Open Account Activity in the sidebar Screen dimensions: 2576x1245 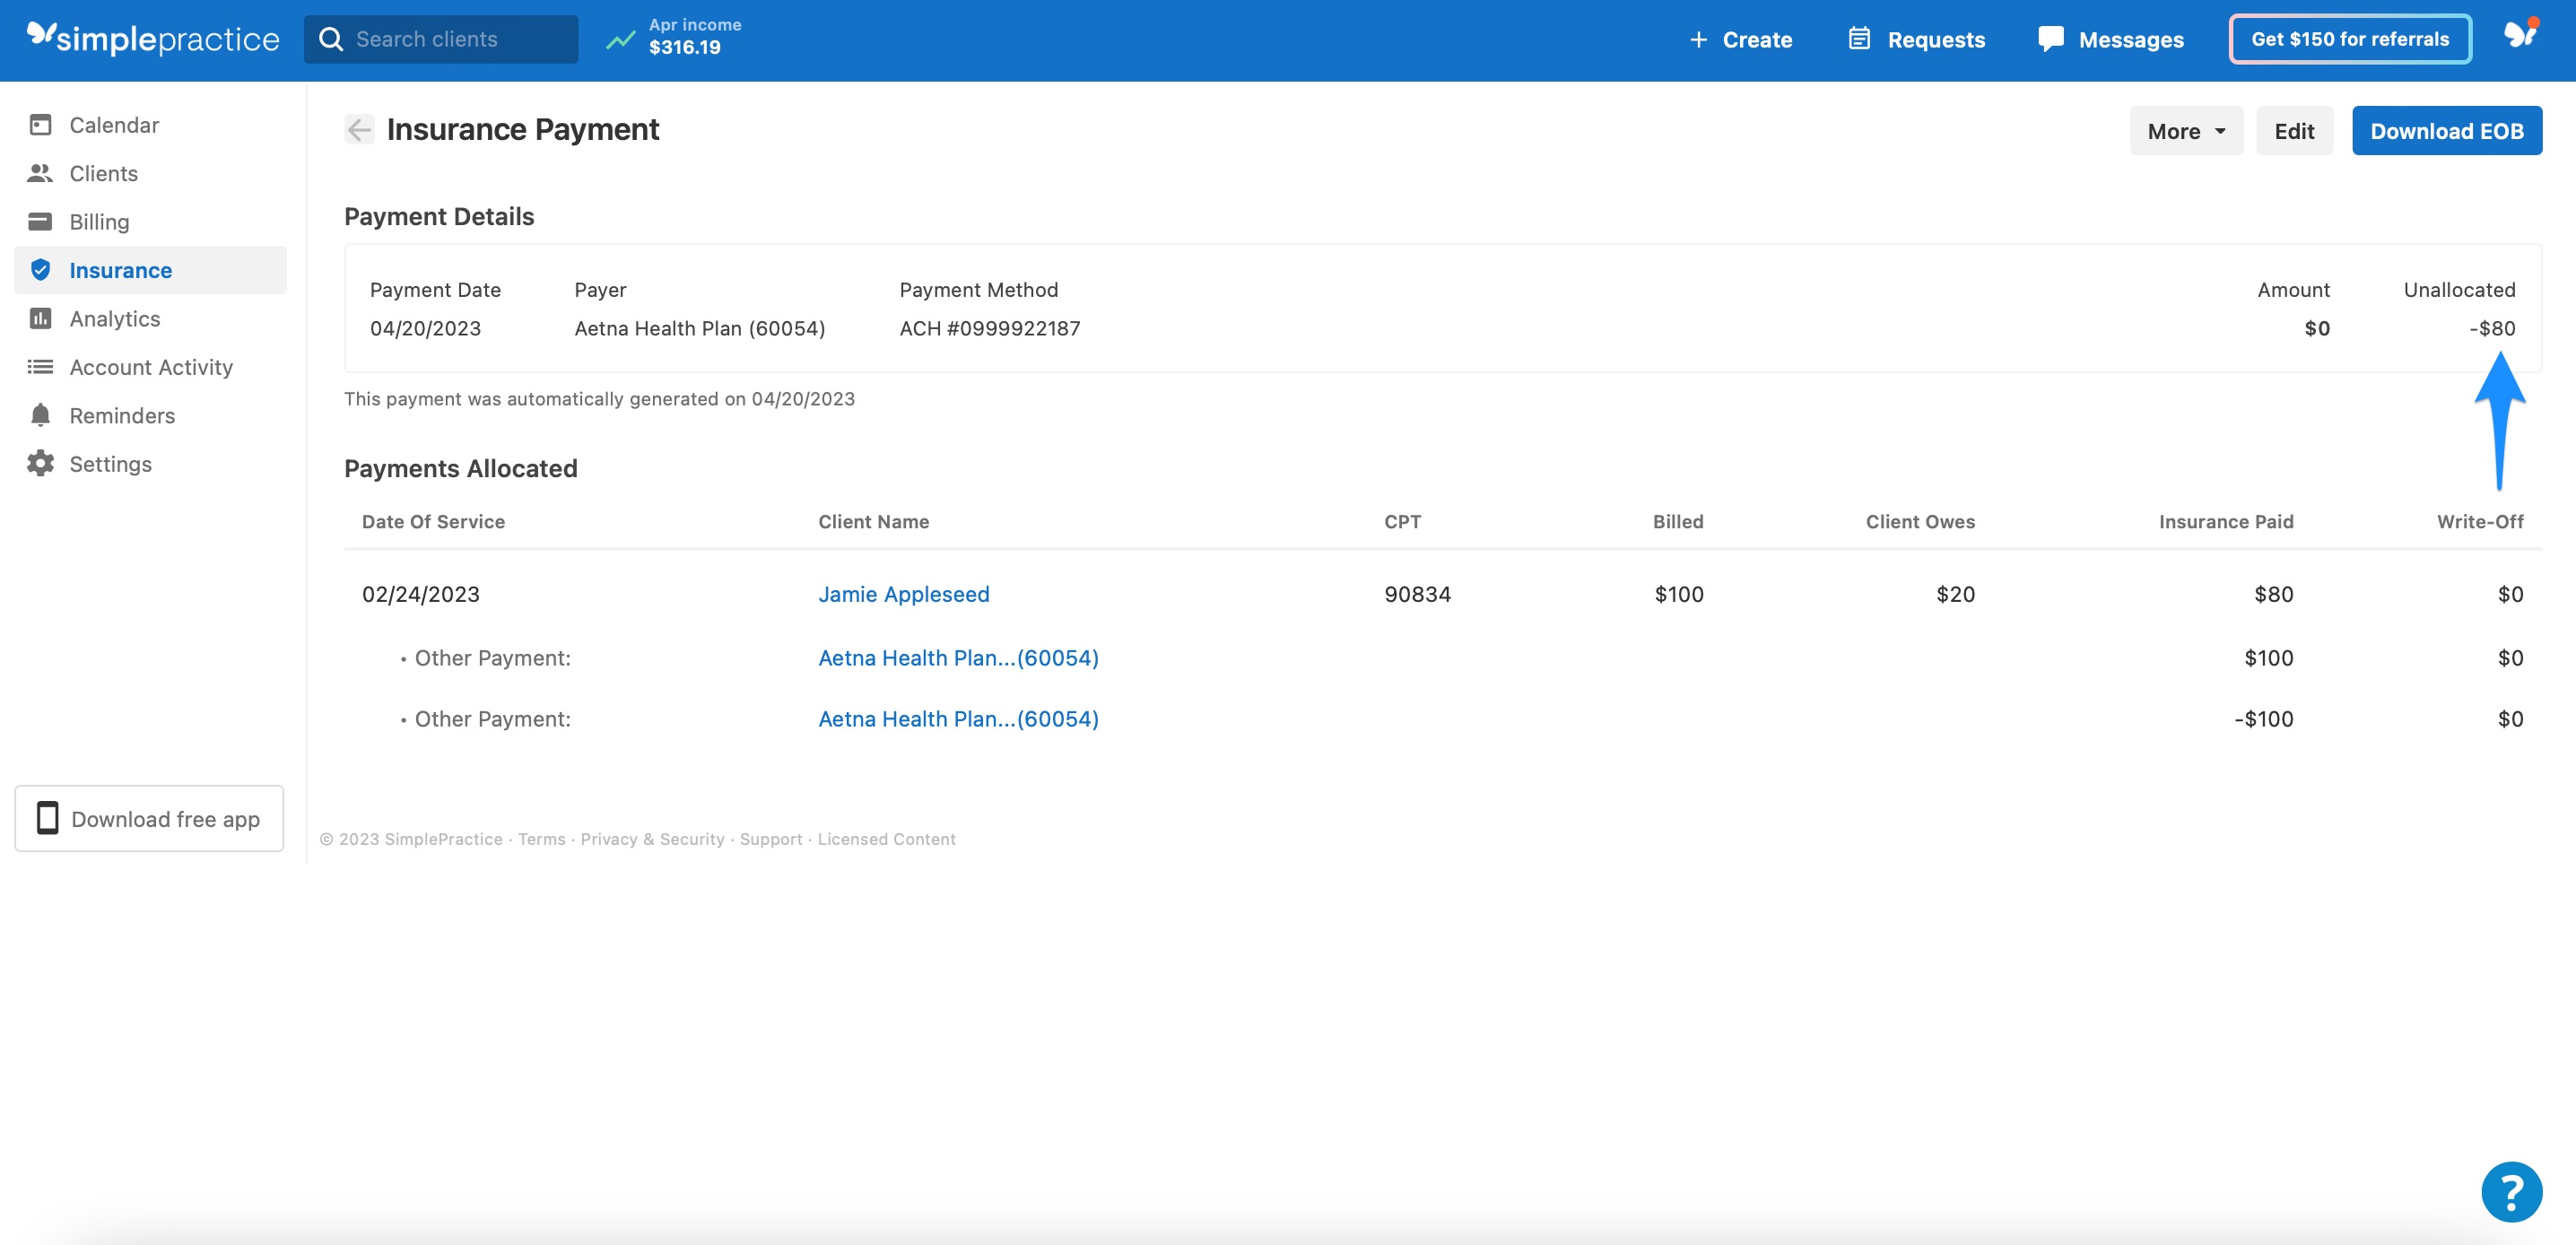150,367
